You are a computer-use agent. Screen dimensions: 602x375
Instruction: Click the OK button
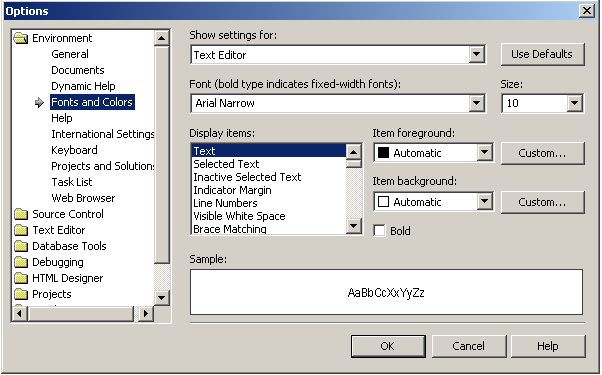(388, 346)
